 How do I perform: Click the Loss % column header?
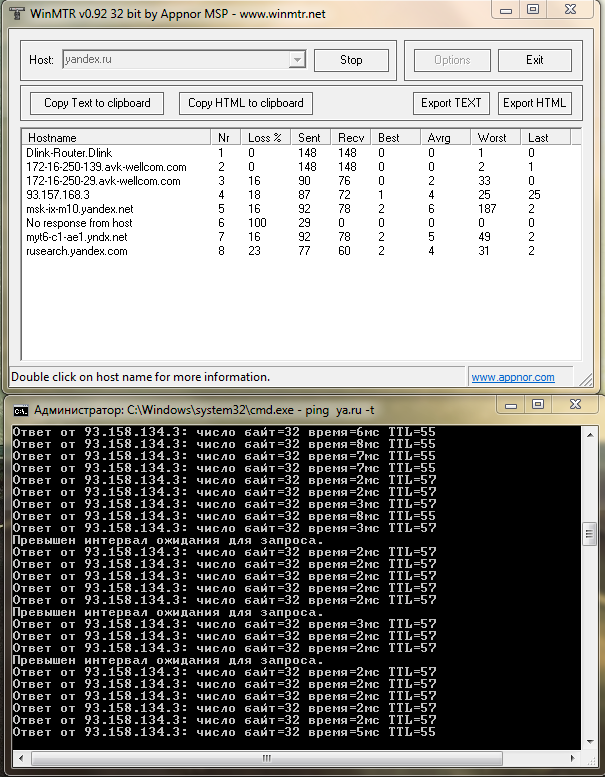tap(266, 137)
